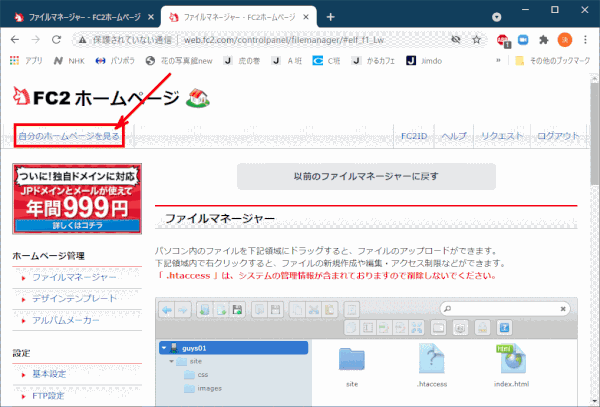Click the gray floppy download icon
The image size is (600, 407).
276,310
